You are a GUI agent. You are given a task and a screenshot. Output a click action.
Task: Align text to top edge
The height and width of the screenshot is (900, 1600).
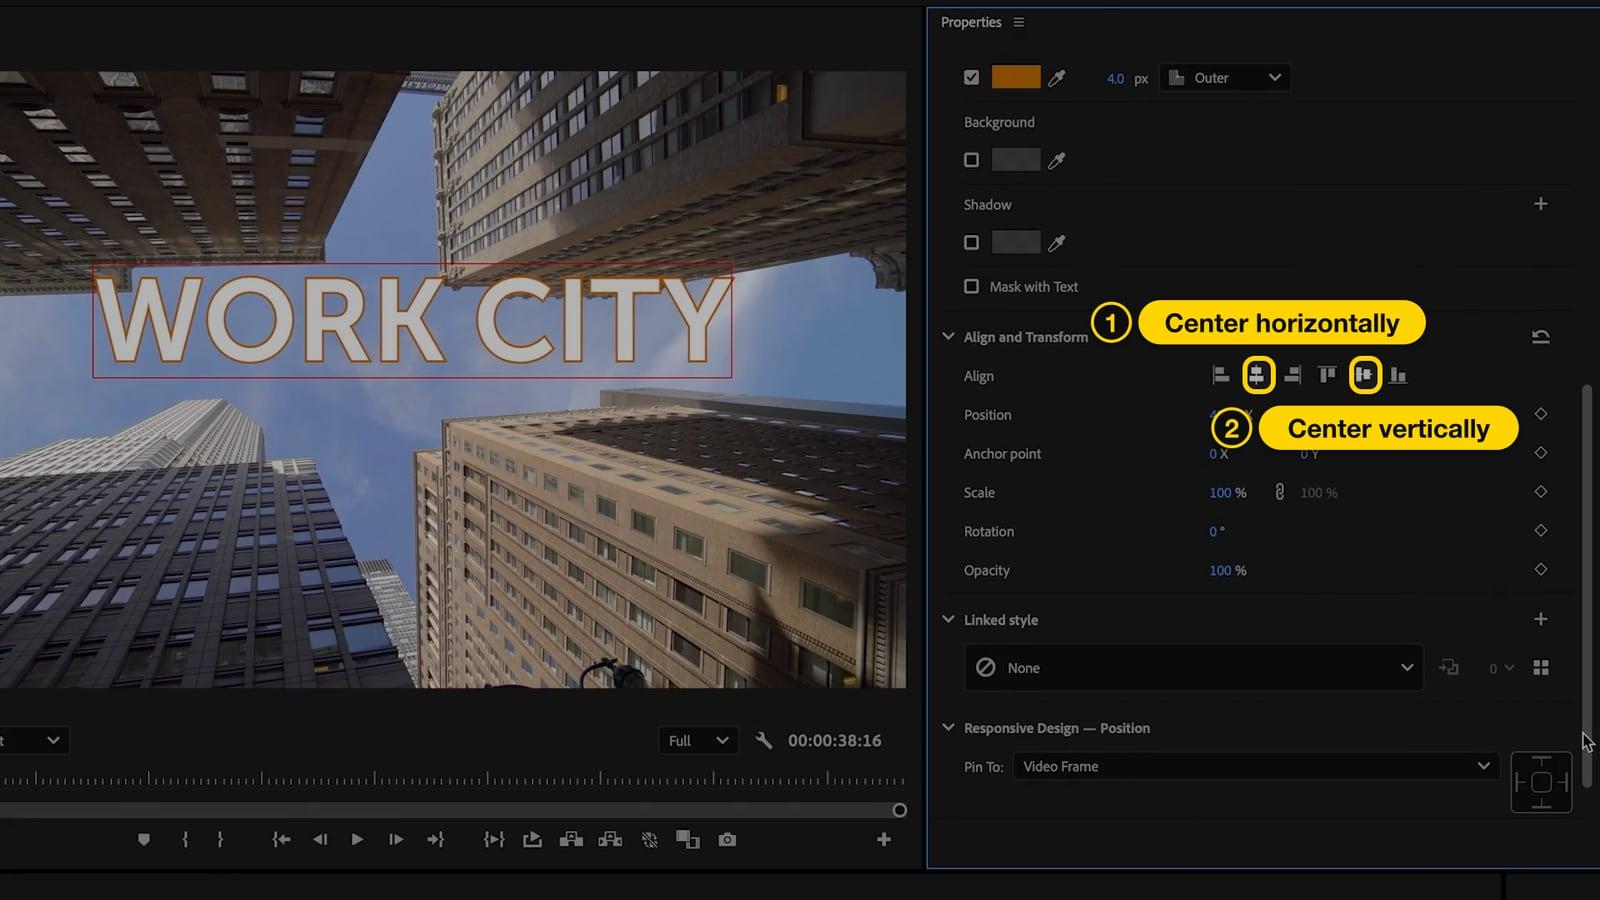pyautogui.click(x=1327, y=375)
